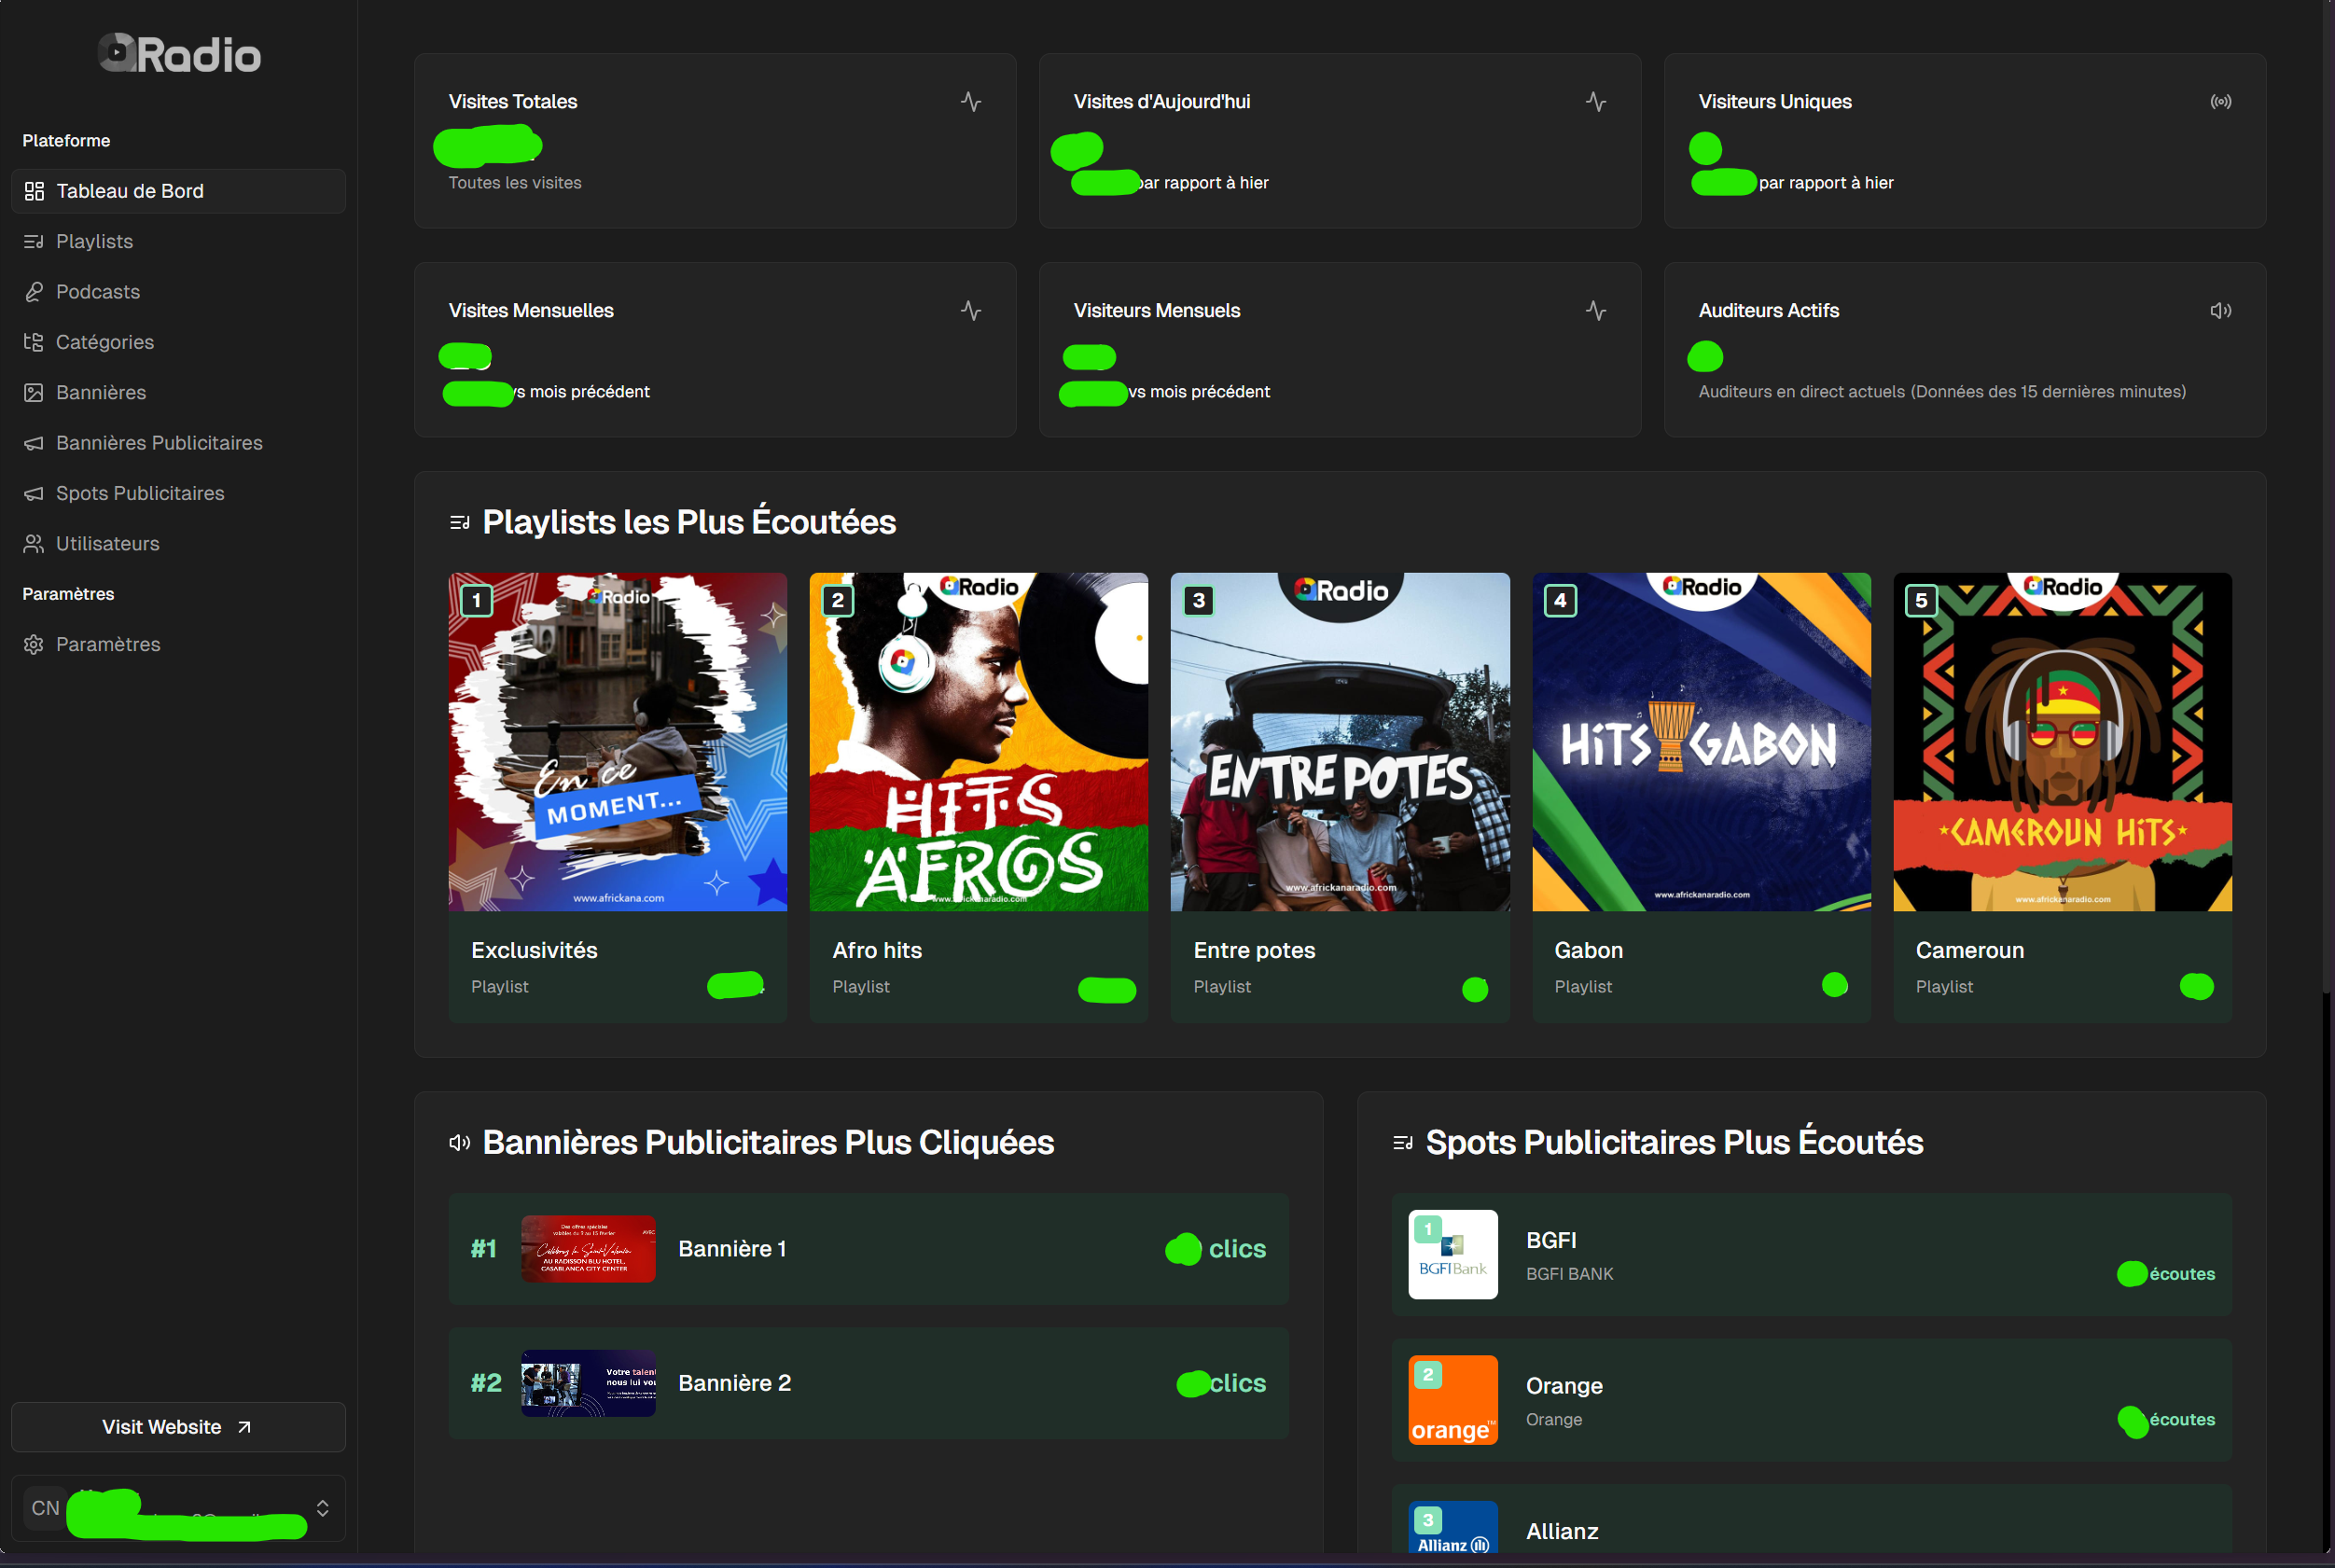The image size is (2335, 1568).
Task: Open Utilisateurs with the people icon
Action: point(33,543)
